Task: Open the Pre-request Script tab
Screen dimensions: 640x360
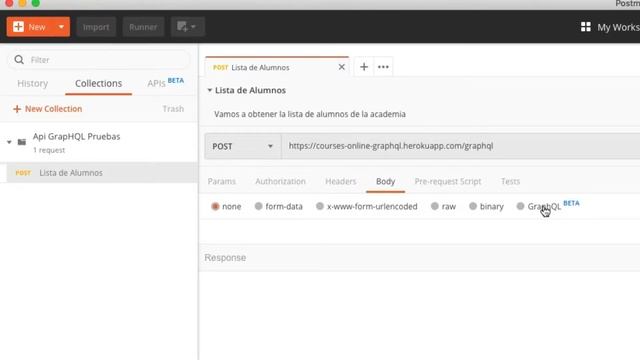Action: point(448,181)
